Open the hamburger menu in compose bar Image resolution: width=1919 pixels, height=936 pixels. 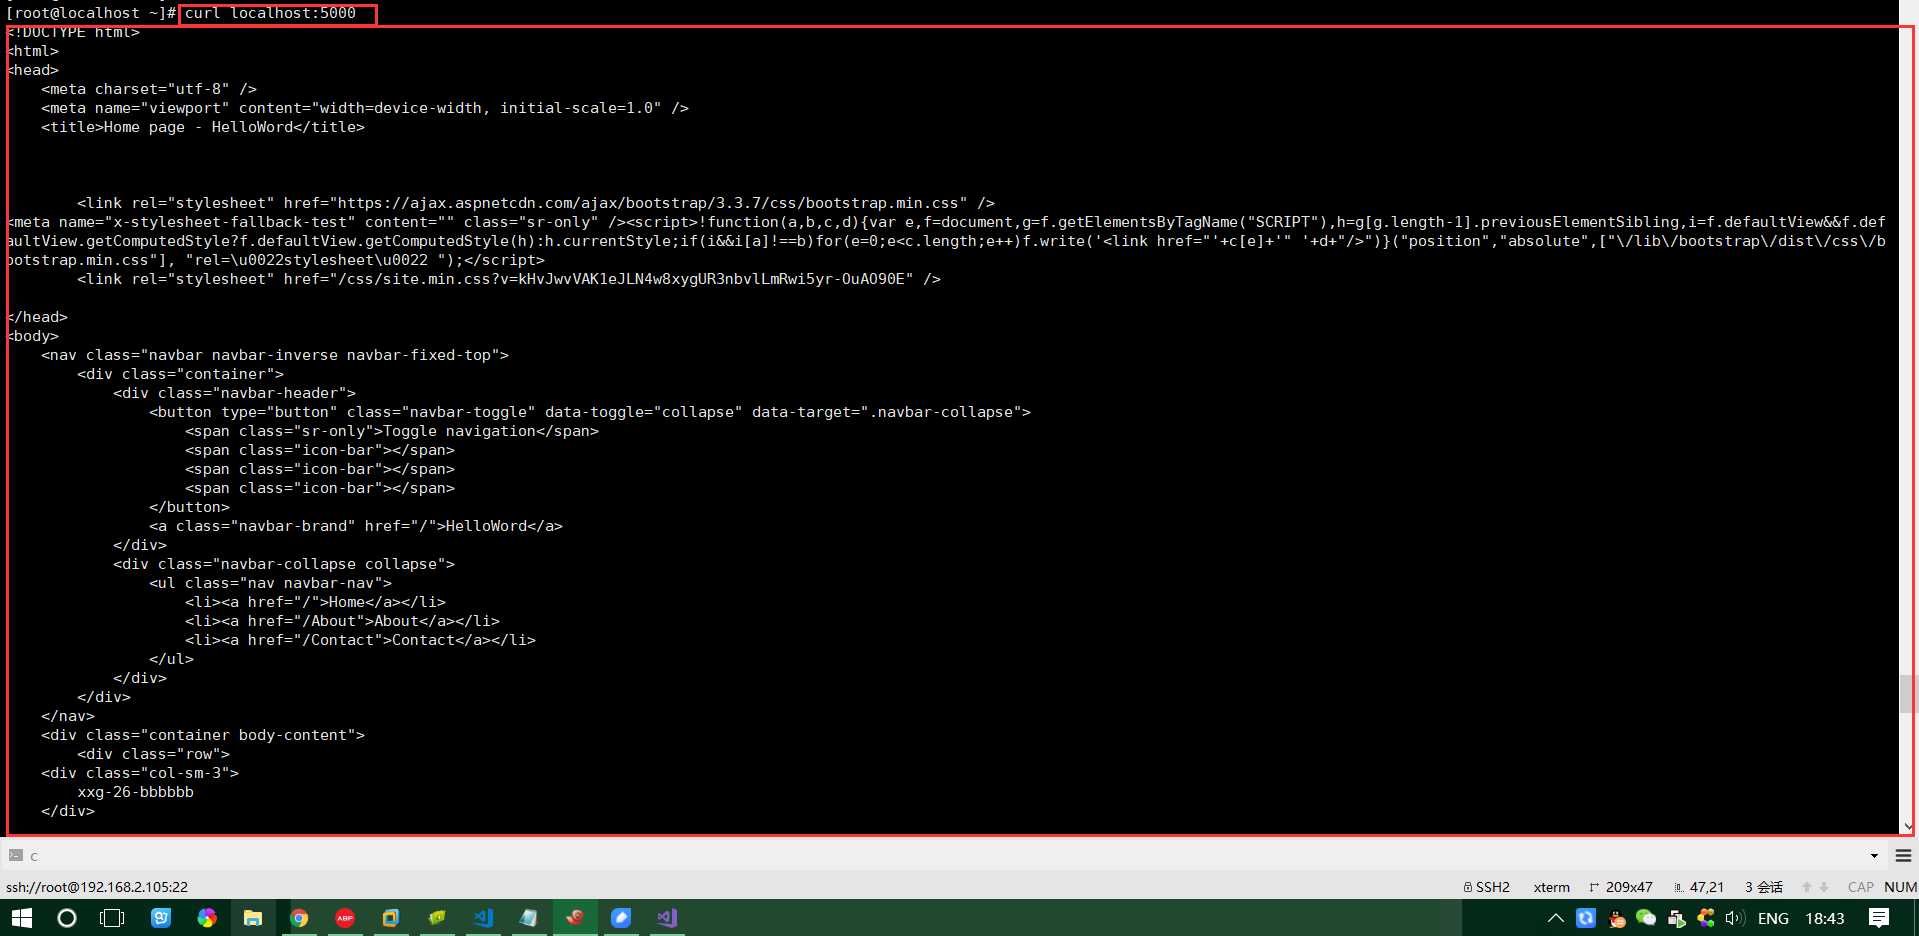pyautogui.click(x=1903, y=856)
